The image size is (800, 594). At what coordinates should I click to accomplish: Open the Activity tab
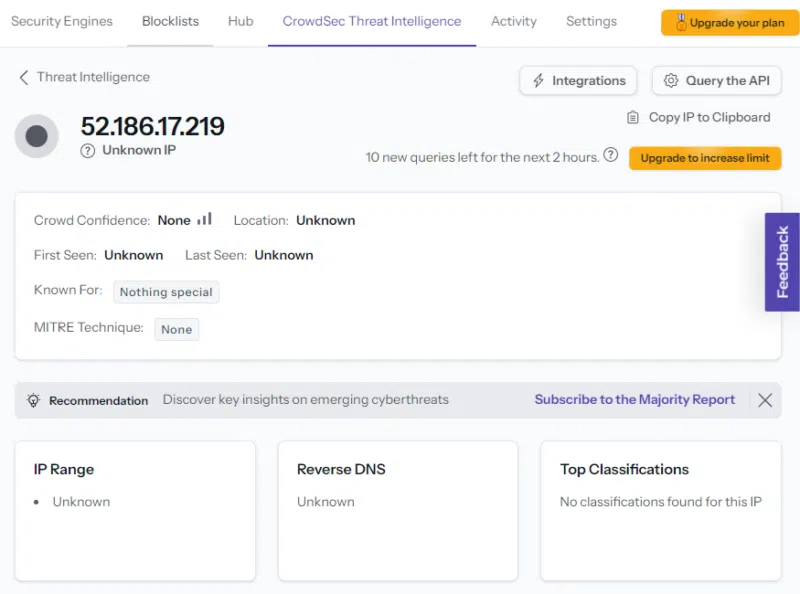click(514, 21)
